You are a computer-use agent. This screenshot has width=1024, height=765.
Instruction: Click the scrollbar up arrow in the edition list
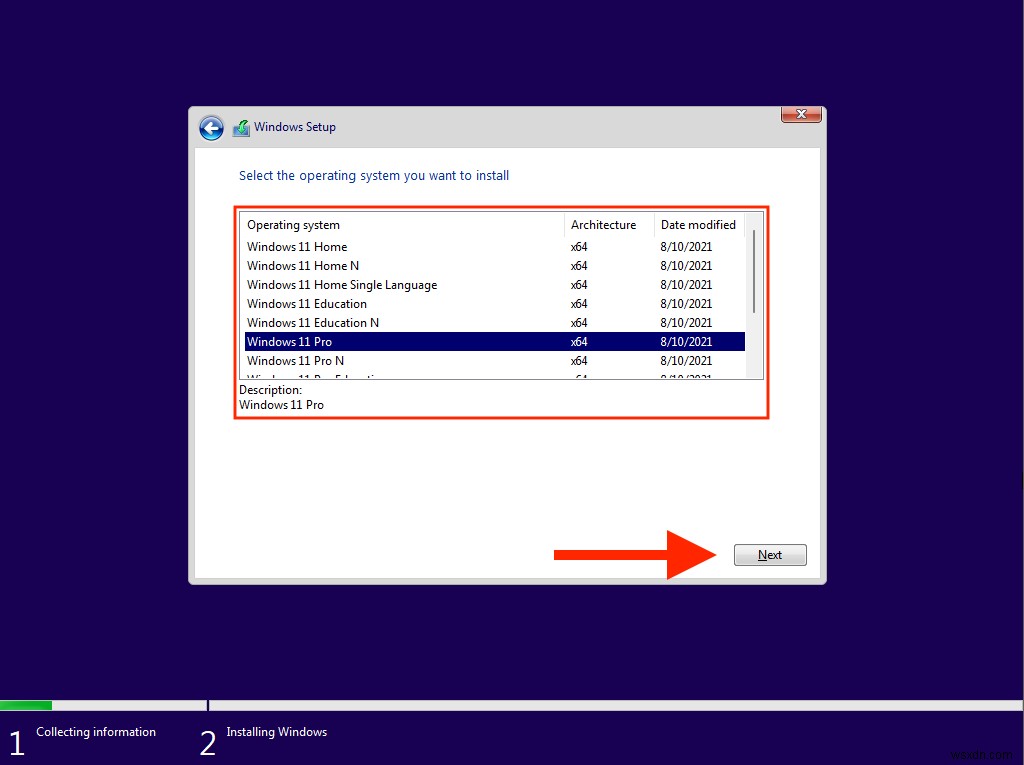752,225
